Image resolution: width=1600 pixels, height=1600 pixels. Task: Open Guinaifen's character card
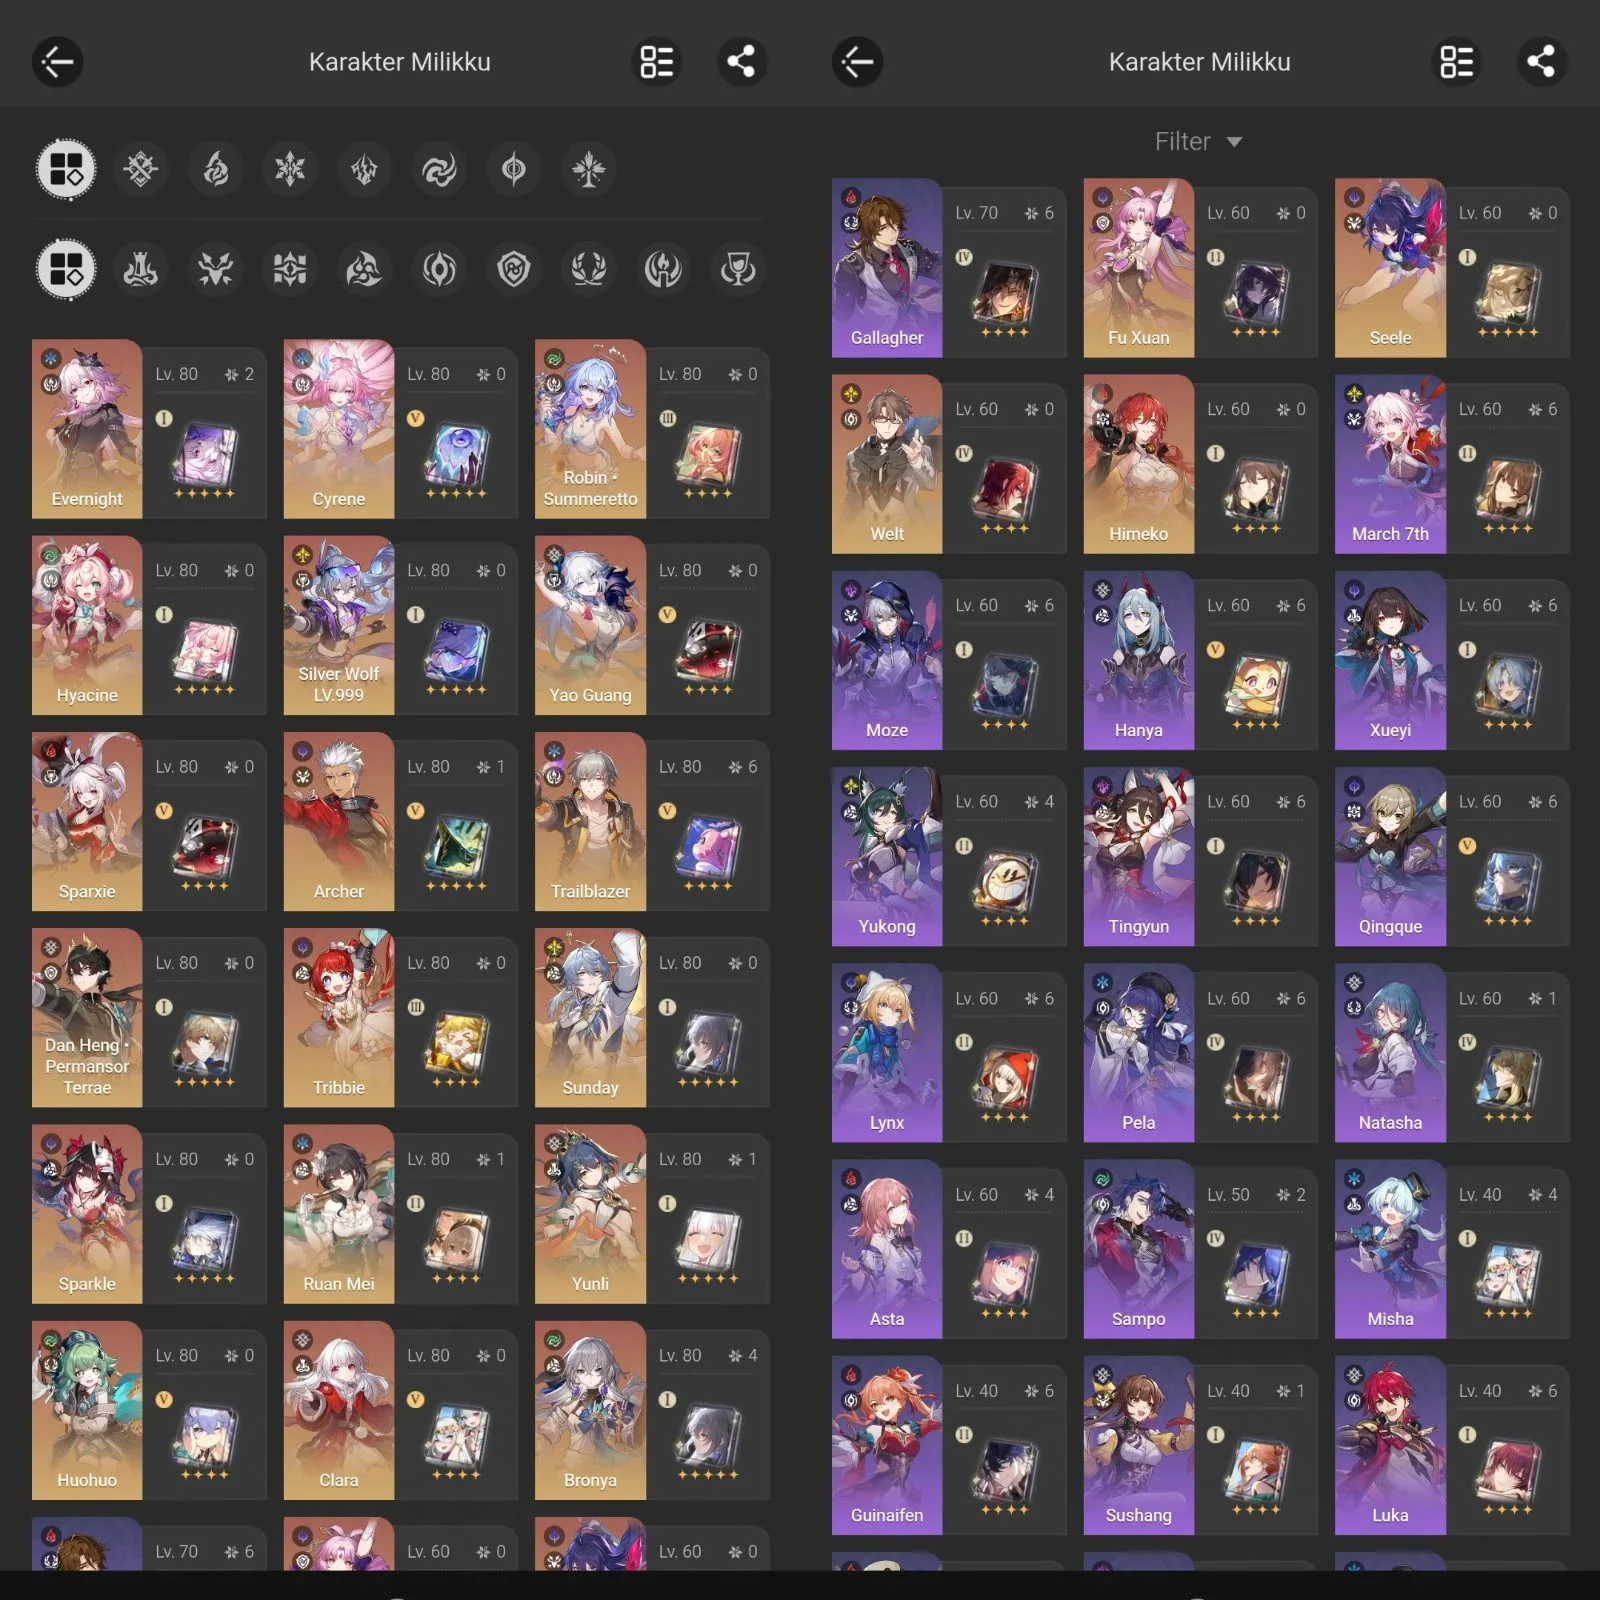click(949, 1445)
